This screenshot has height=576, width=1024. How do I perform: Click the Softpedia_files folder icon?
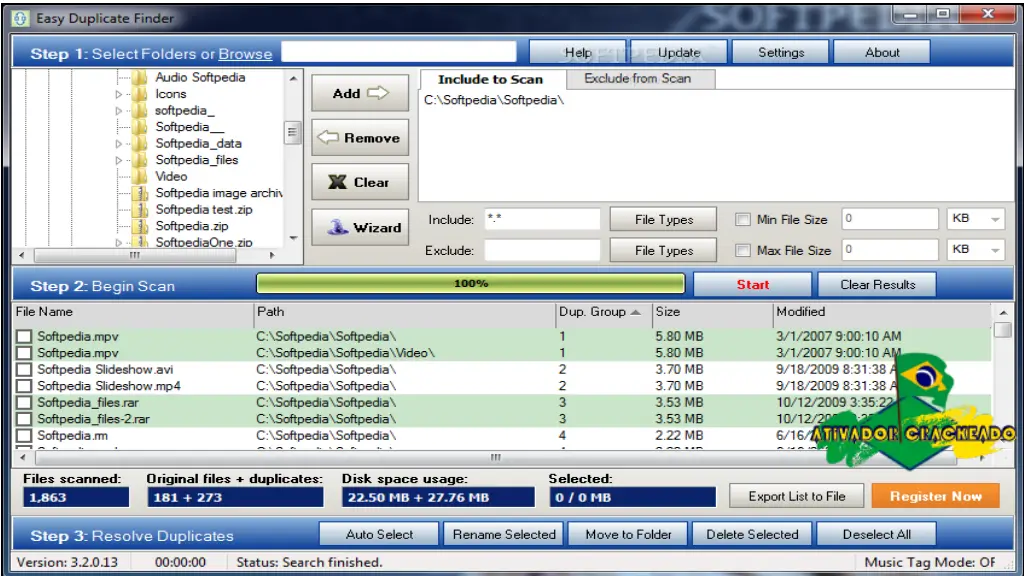click(139, 160)
